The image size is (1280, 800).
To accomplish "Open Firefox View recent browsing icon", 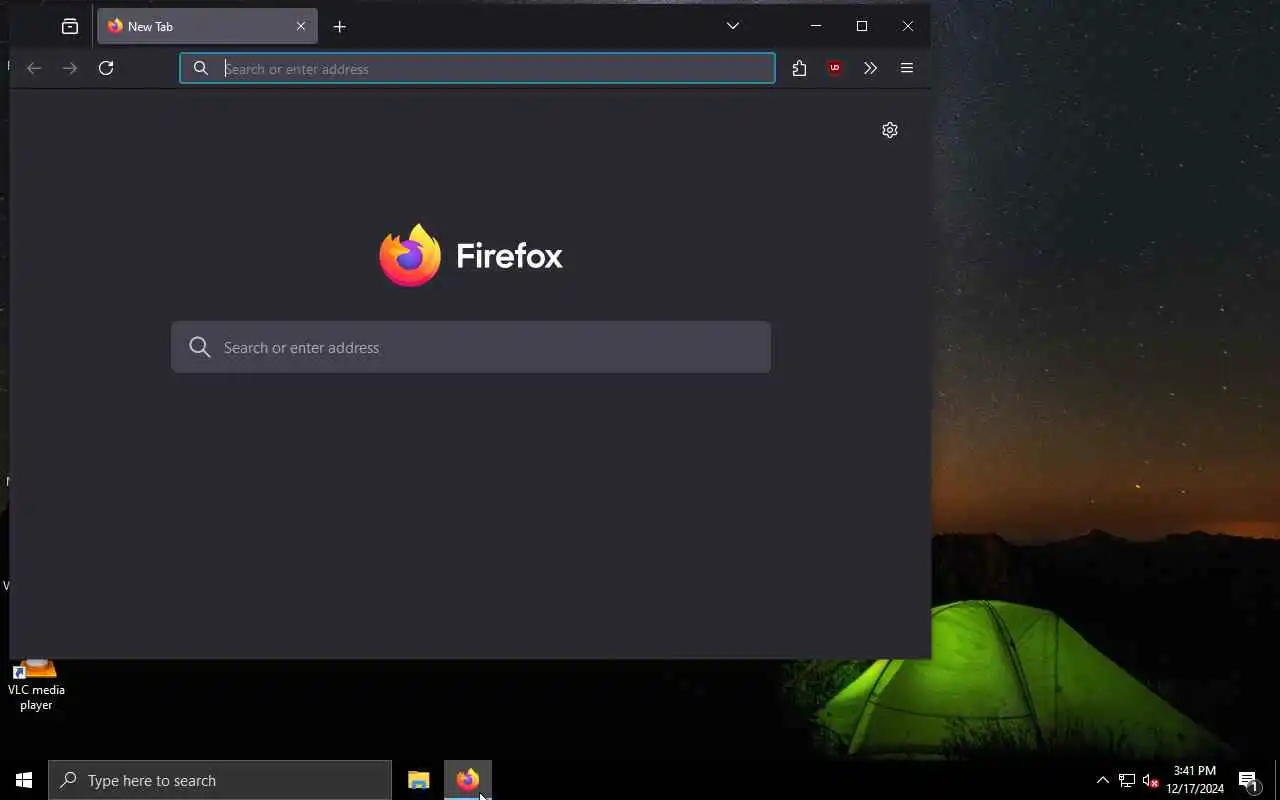I will point(70,27).
